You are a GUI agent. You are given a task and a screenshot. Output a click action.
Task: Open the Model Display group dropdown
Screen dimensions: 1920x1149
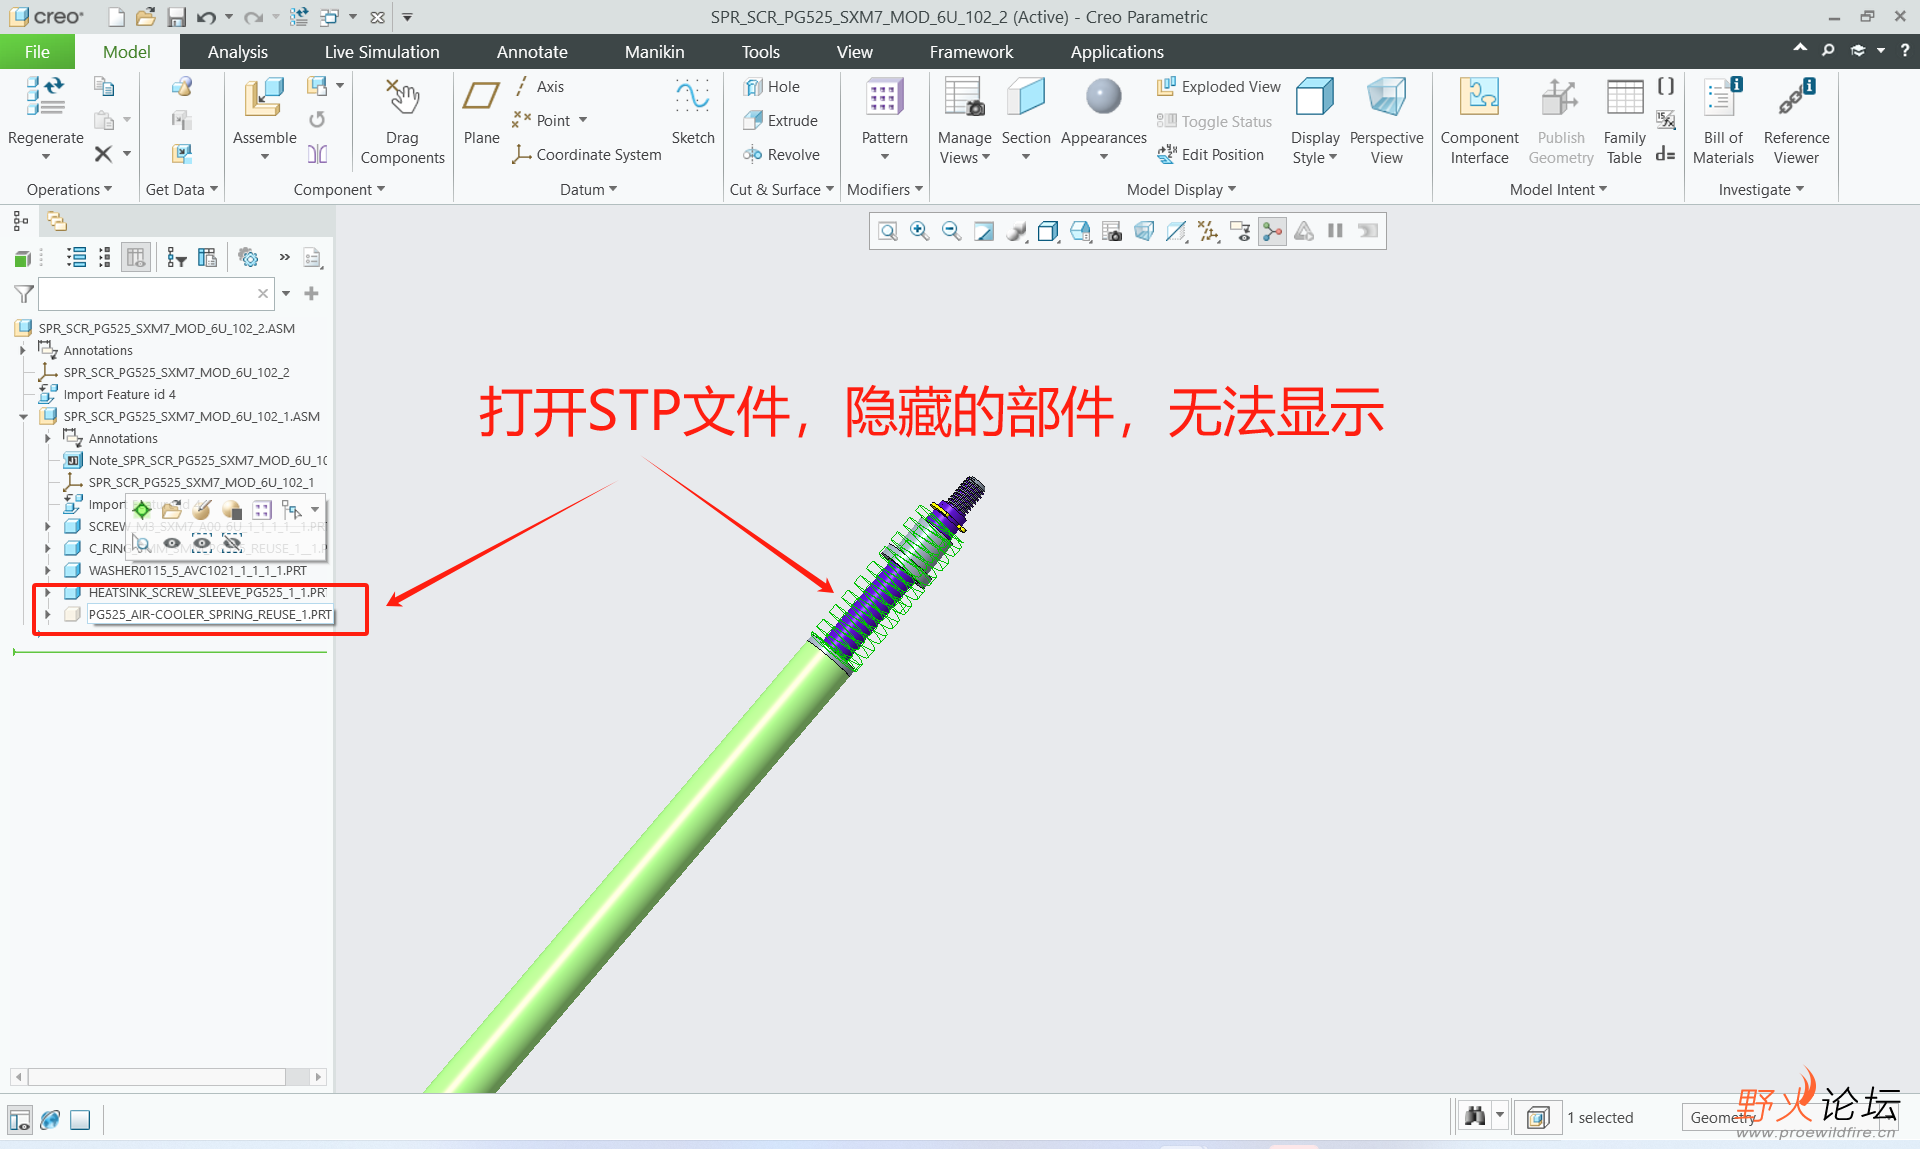(1181, 190)
